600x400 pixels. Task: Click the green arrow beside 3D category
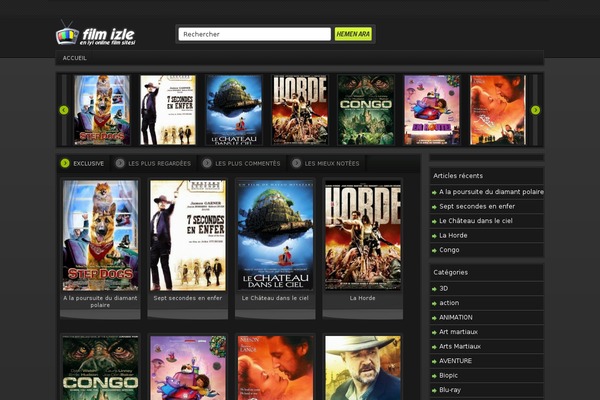434,289
